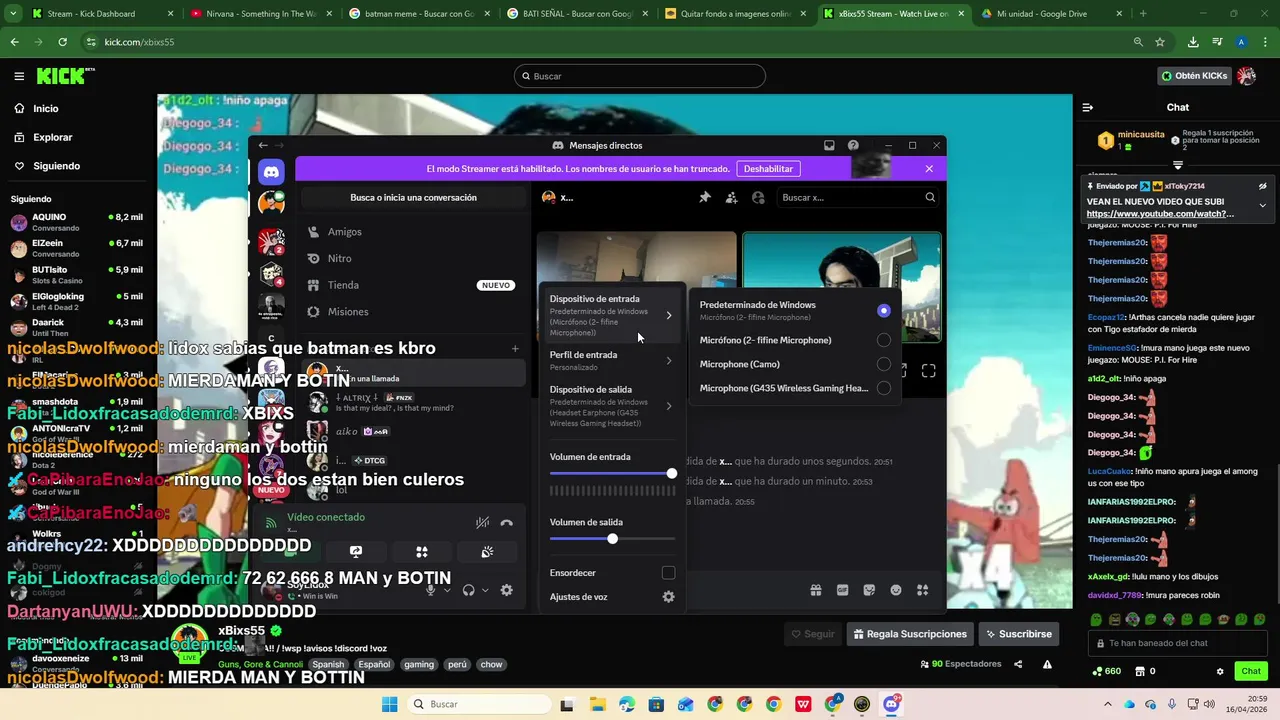This screenshot has height=720, width=1280.
Task: Send a gift using the gift icon
Action: click(x=816, y=590)
